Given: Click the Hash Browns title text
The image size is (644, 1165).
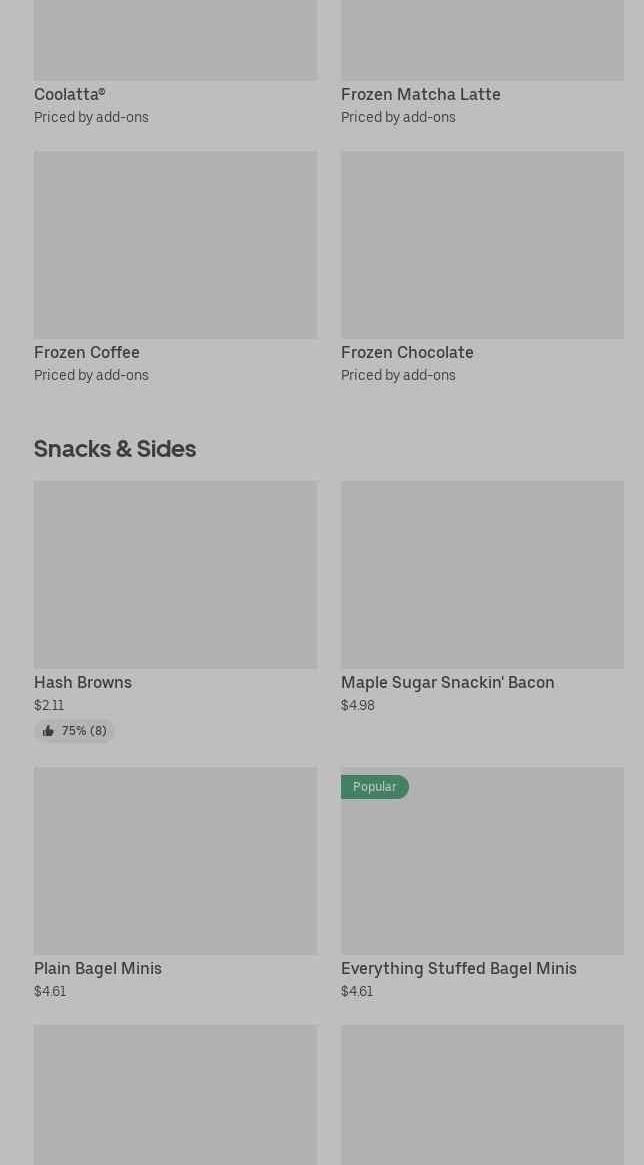Looking at the screenshot, I should [83, 682].
